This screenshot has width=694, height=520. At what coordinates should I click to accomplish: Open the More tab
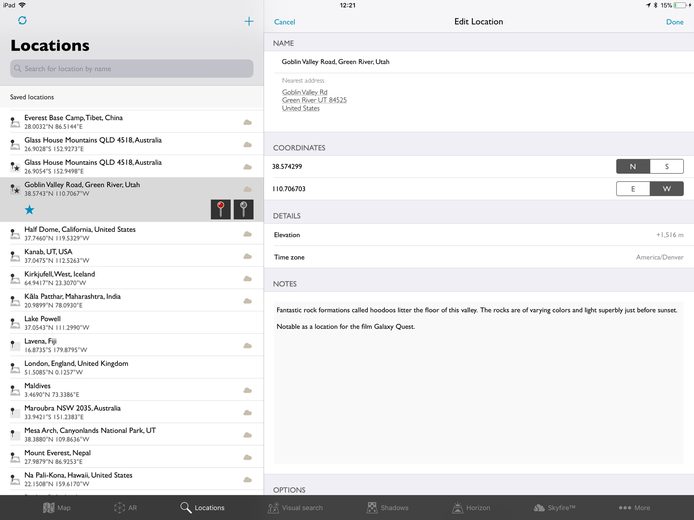click(635, 508)
